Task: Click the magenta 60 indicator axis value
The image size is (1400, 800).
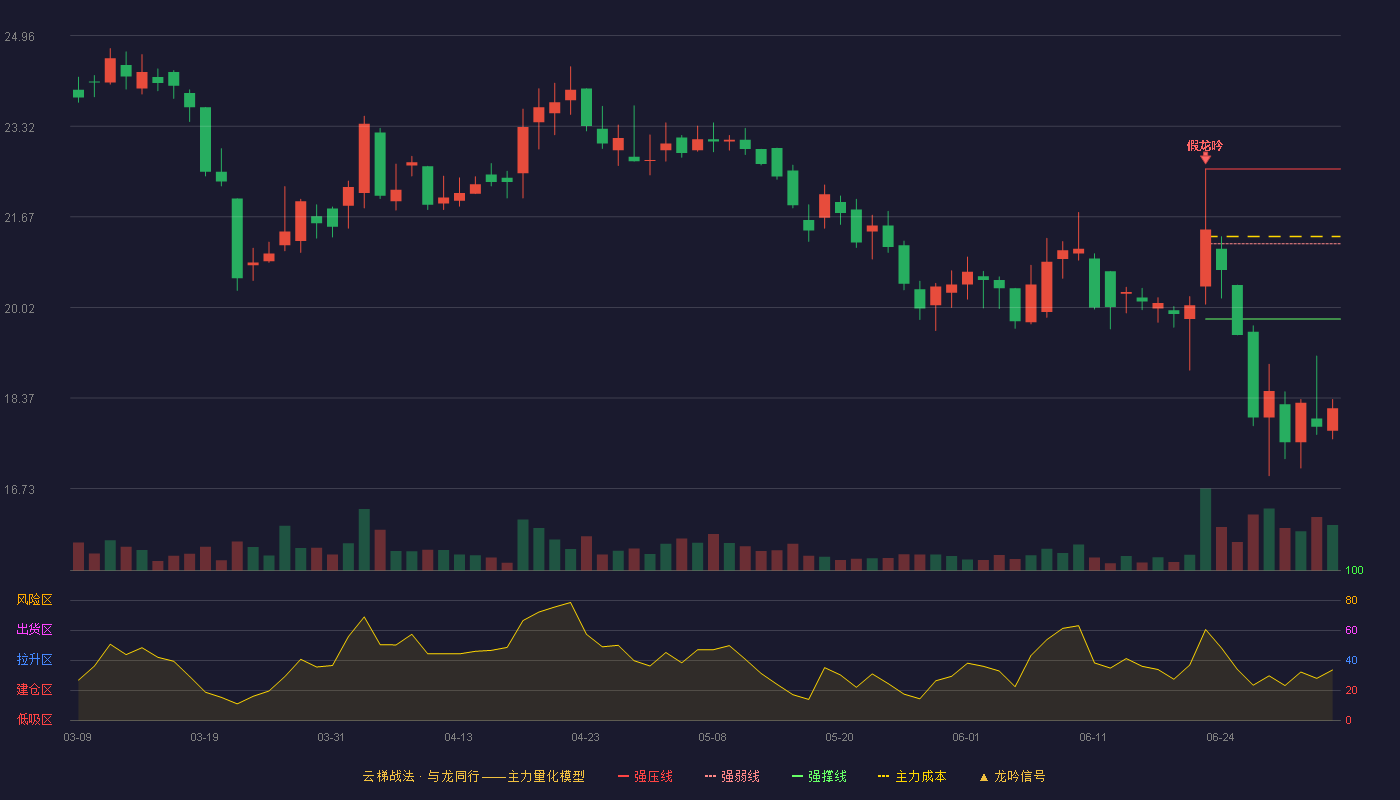Action: coord(1351,630)
